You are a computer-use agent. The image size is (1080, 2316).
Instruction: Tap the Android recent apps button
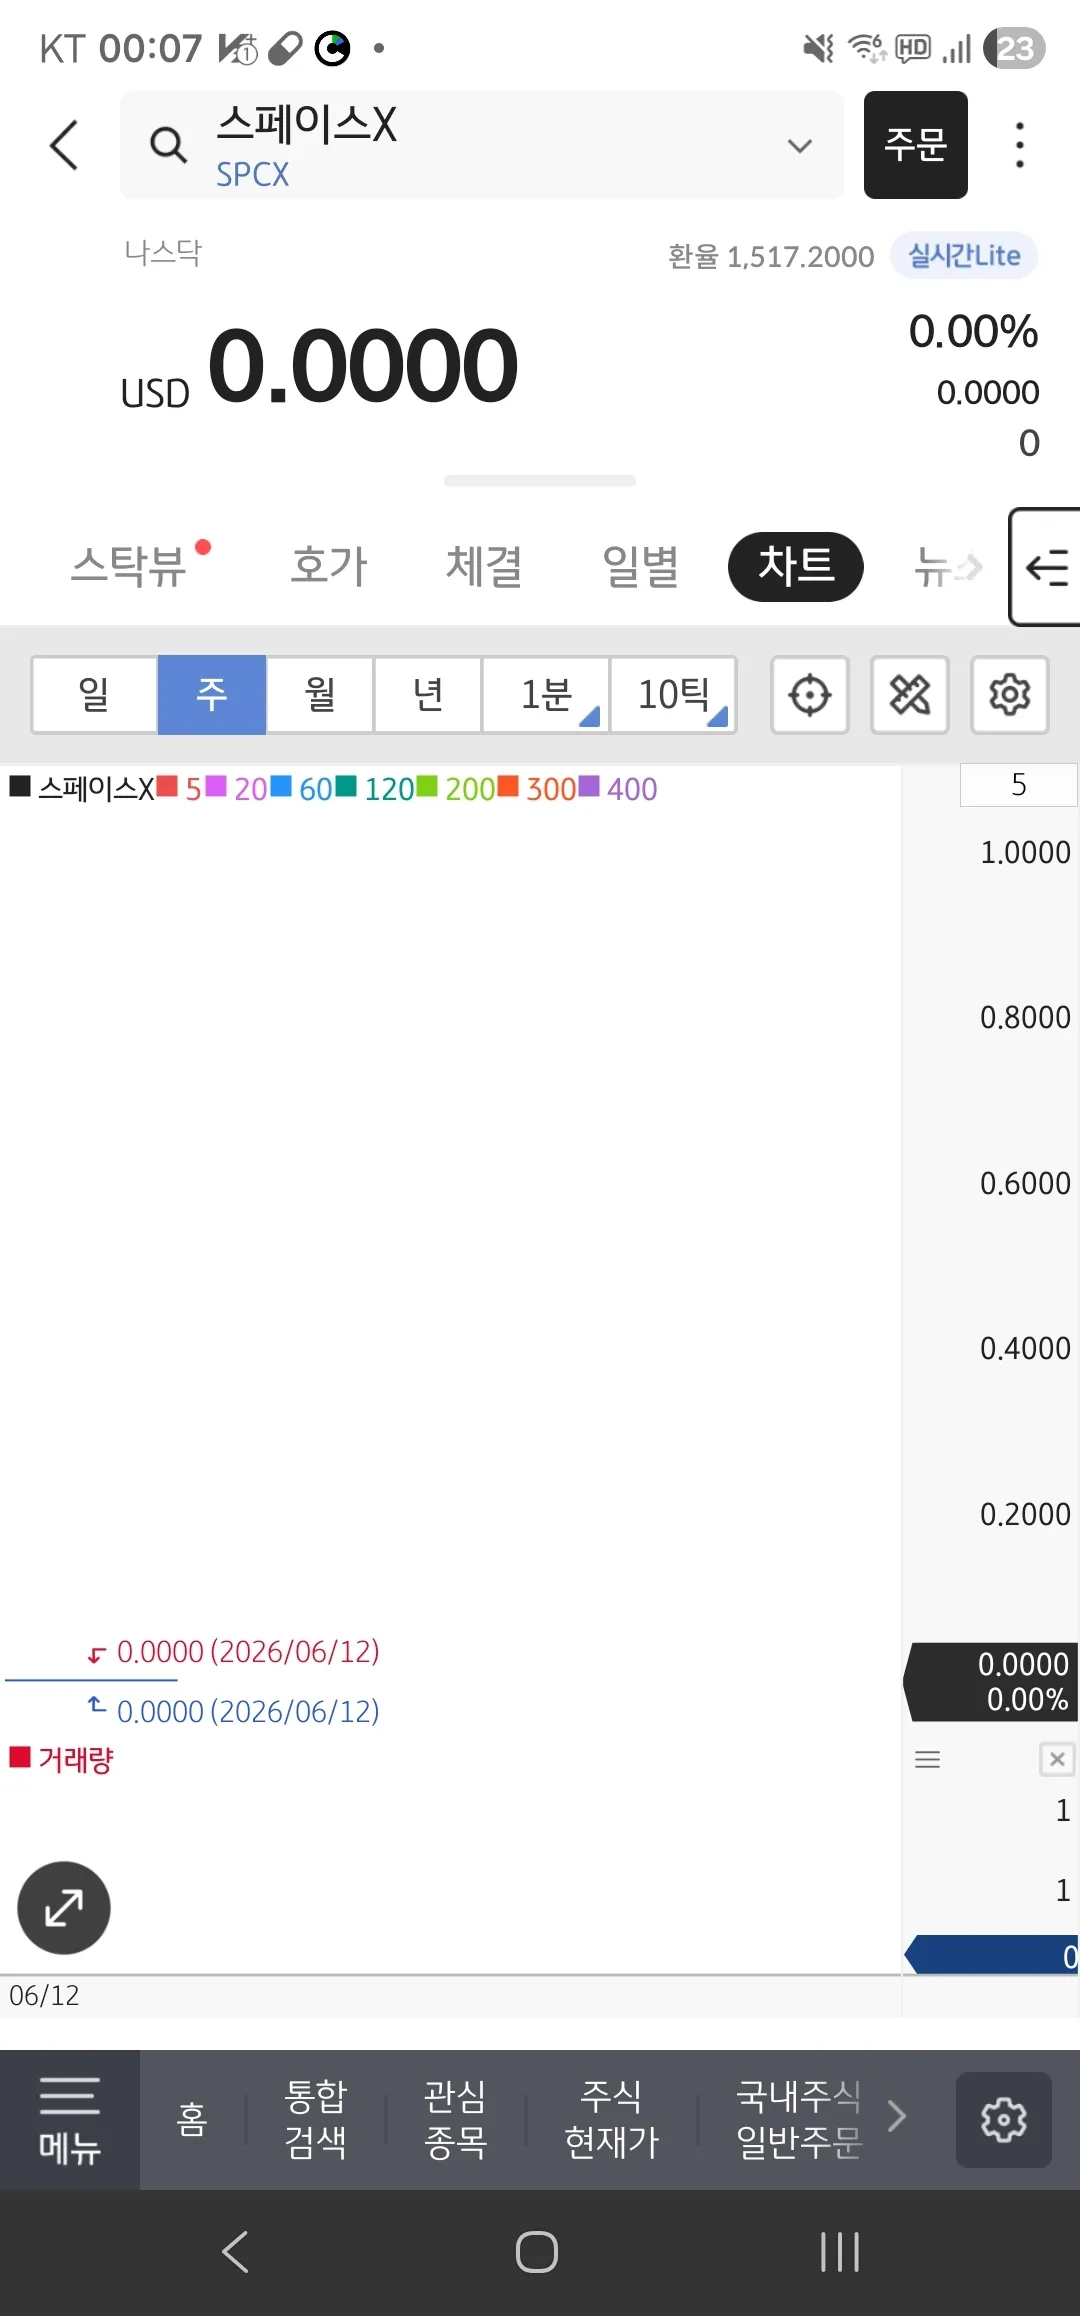coord(840,2252)
